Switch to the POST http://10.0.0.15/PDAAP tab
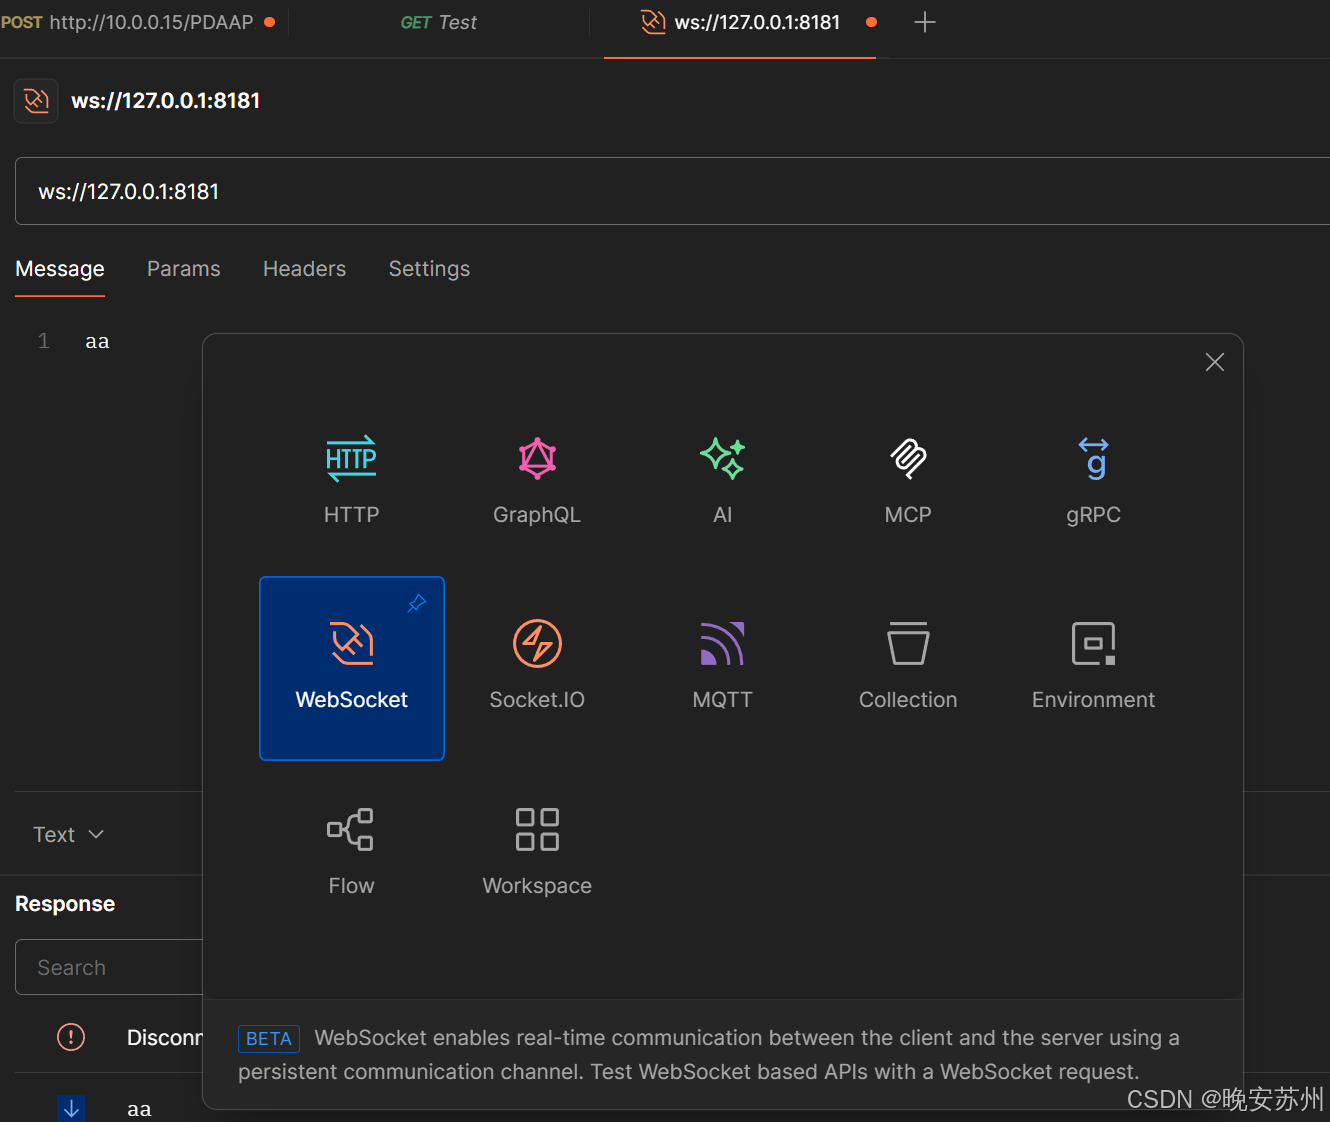The image size is (1330, 1122). tap(140, 22)
